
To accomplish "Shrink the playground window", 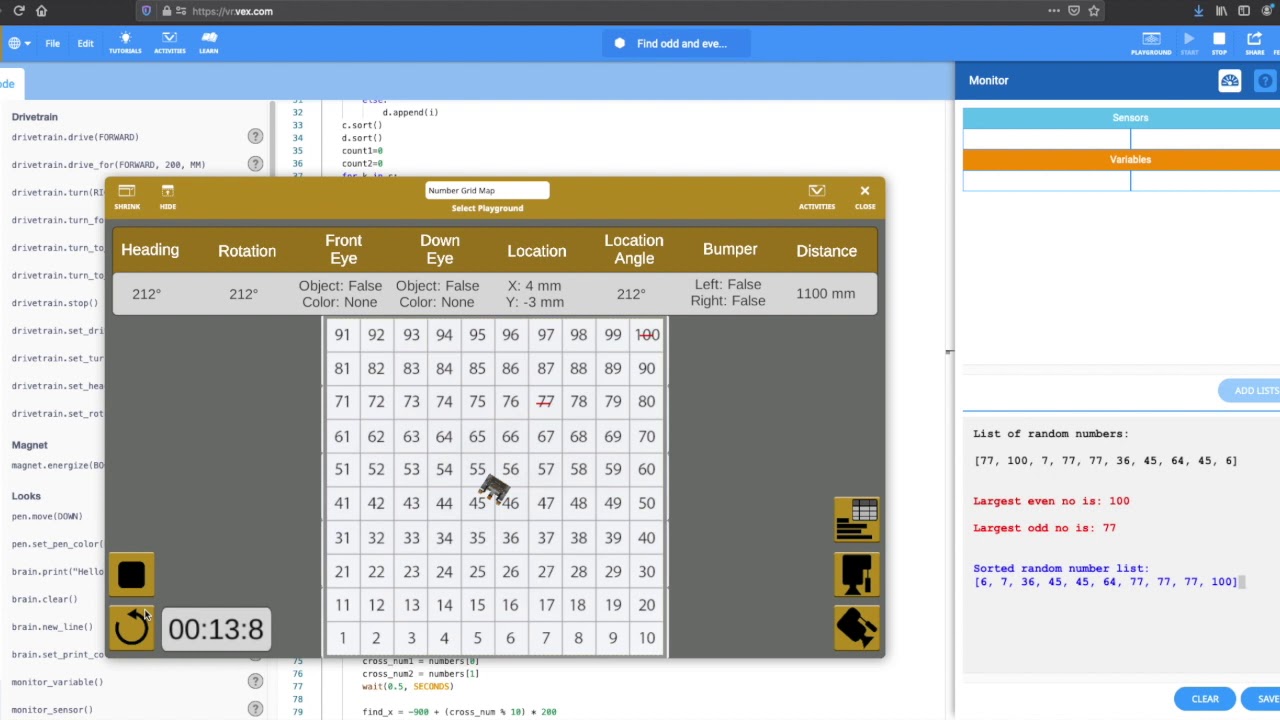I will tap(127, 196).
